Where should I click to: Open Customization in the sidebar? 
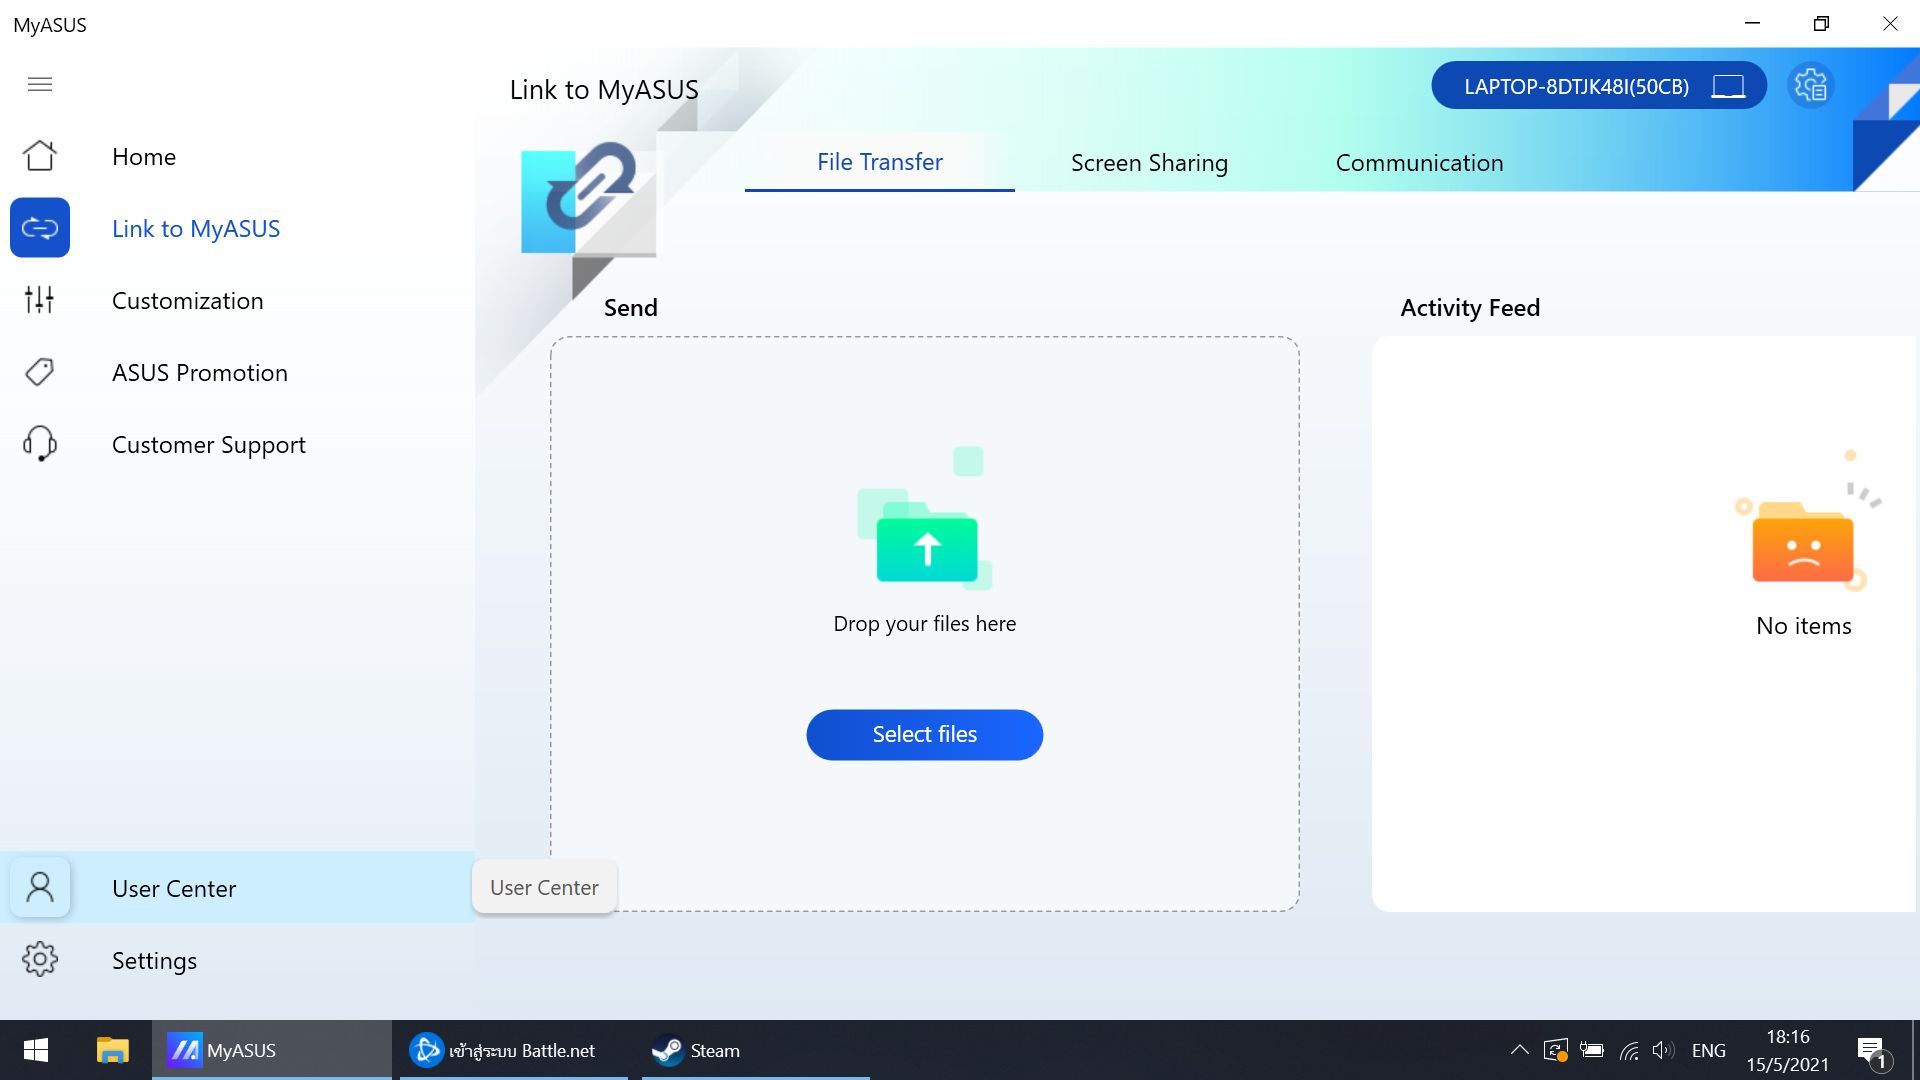[188, 301]
